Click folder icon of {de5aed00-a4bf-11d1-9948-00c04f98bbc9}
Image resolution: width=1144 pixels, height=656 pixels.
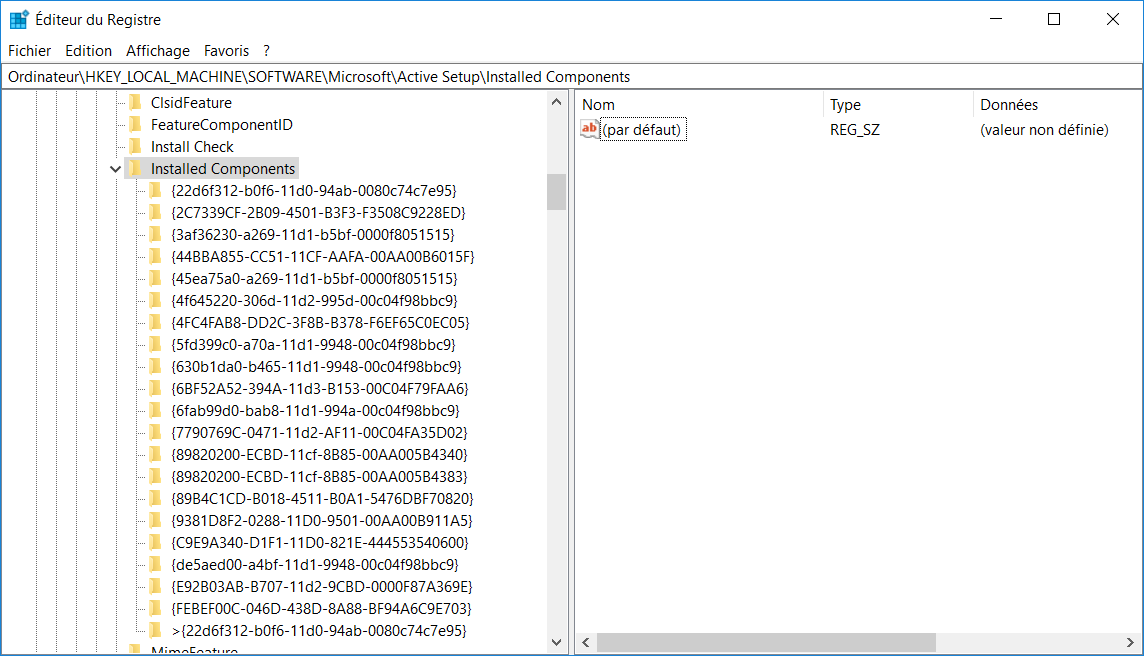click(x=155, y=564)
